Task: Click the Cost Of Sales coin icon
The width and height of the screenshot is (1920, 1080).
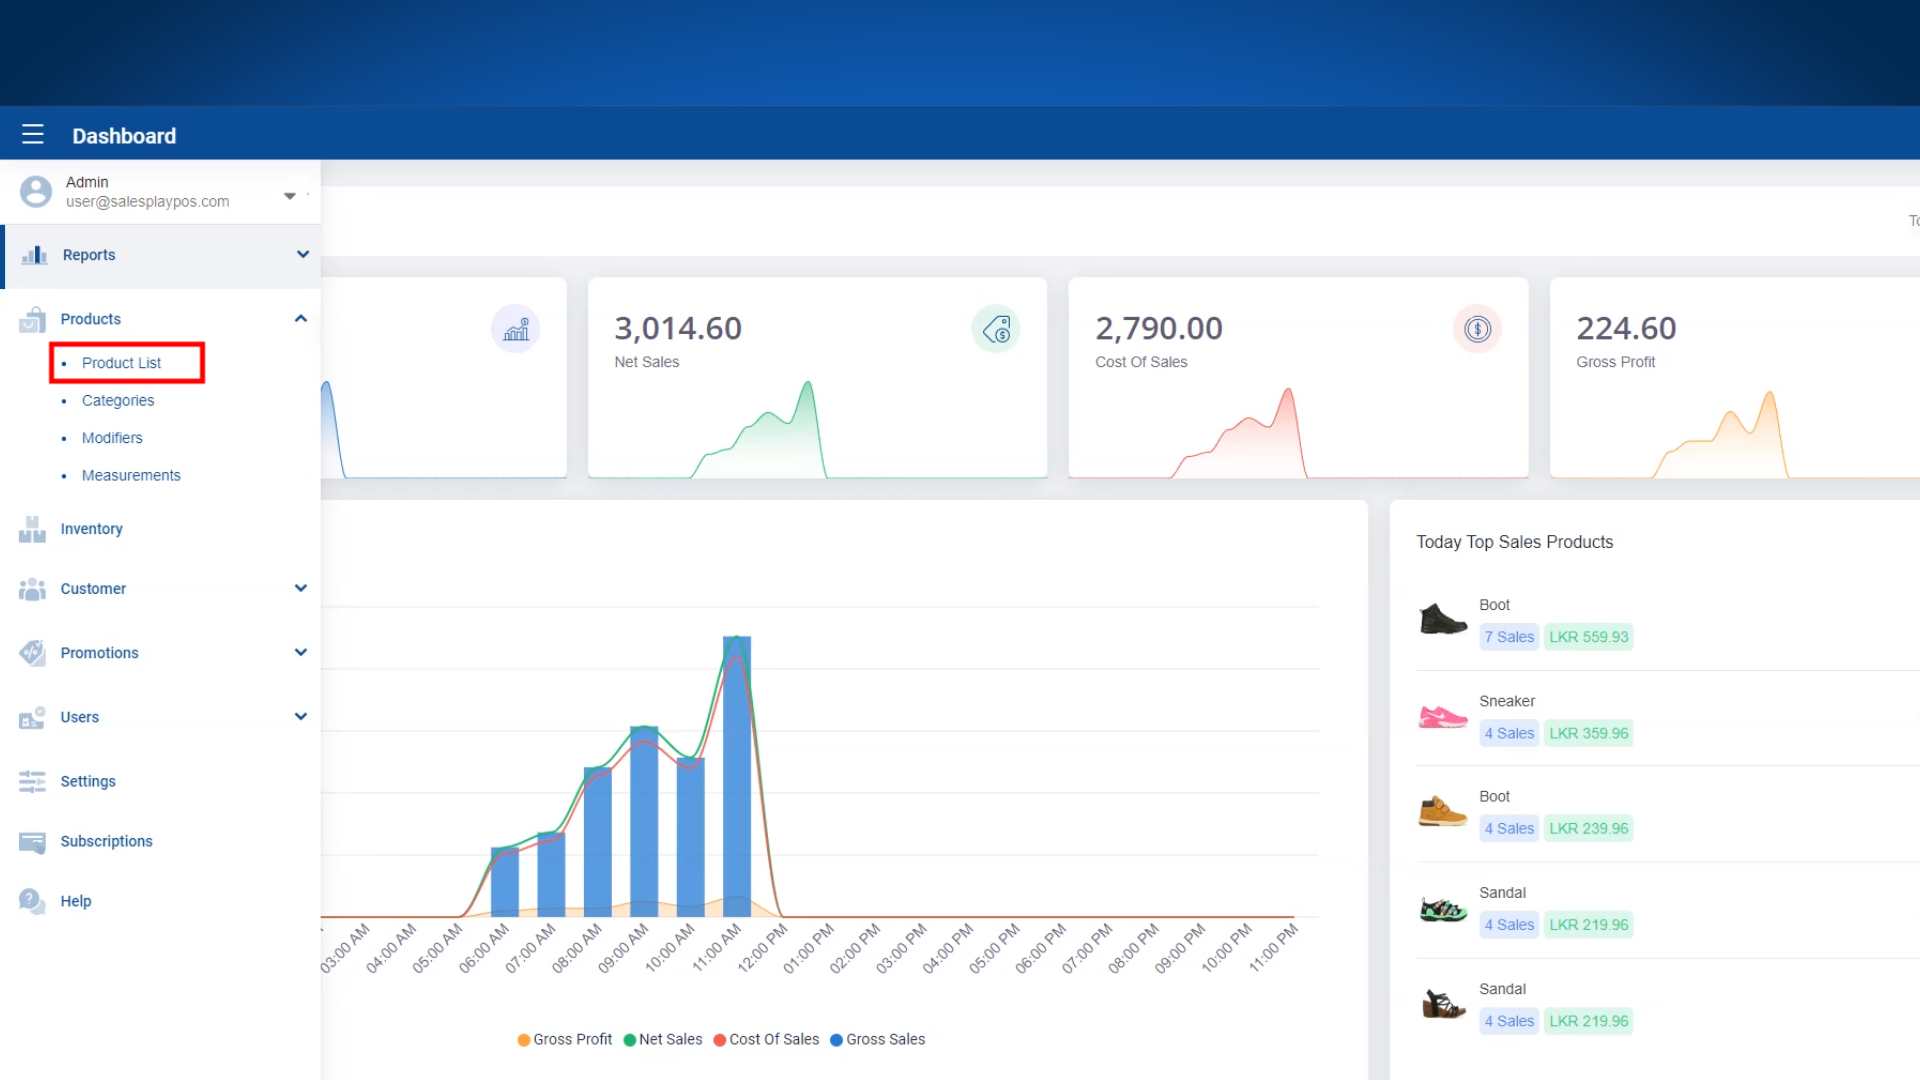Action: [x=1477, y=329]
